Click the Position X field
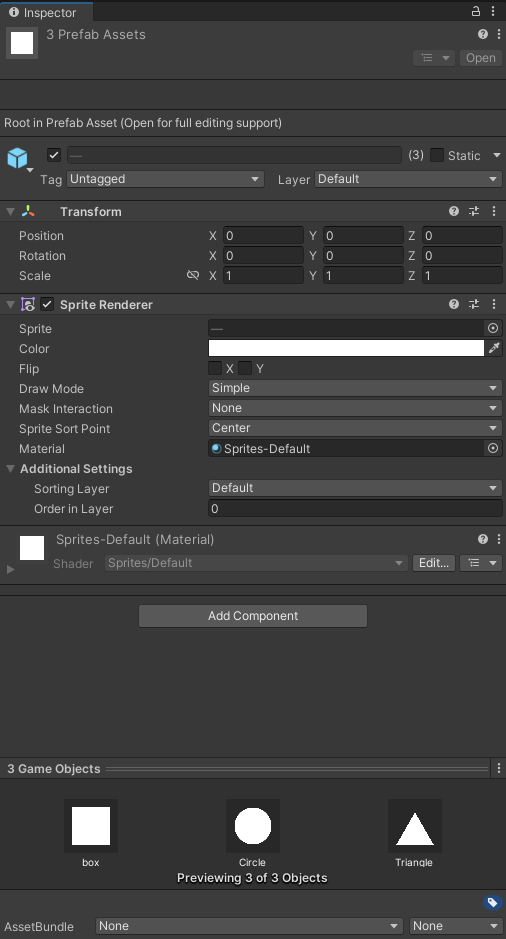This screenshot has height=939, width=506. [263, 235]
